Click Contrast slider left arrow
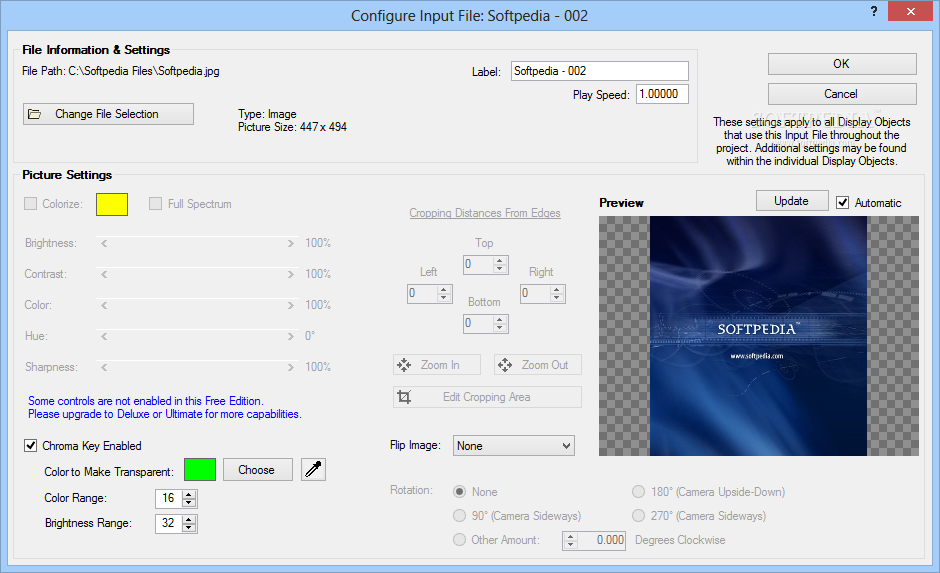The height and width of the screenshot is (573, 940). tap(104, 274)
